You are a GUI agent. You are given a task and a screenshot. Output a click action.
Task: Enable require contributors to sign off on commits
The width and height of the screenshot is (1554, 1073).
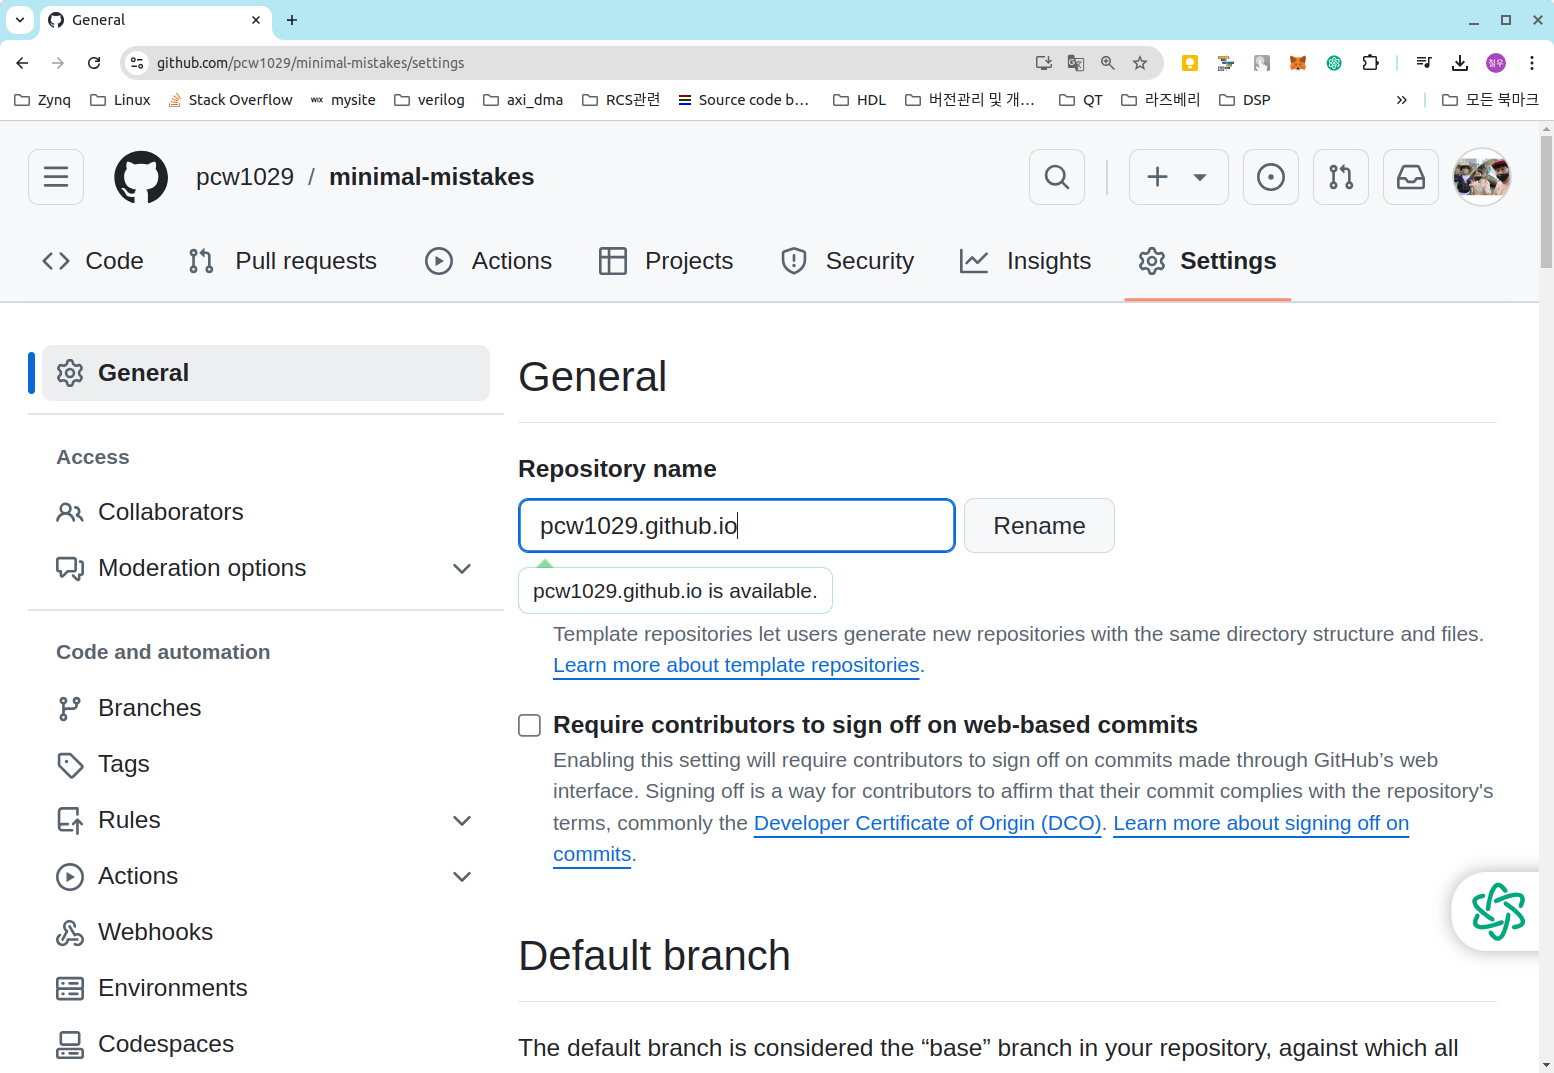click(x=529, y=725)
